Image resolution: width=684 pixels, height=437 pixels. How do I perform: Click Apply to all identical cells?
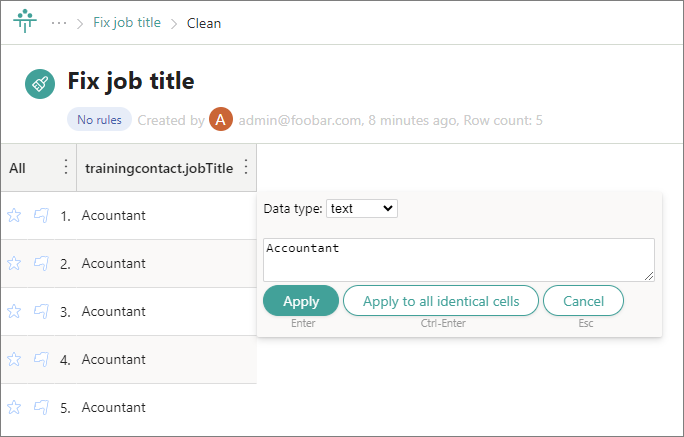click(441, 301)
